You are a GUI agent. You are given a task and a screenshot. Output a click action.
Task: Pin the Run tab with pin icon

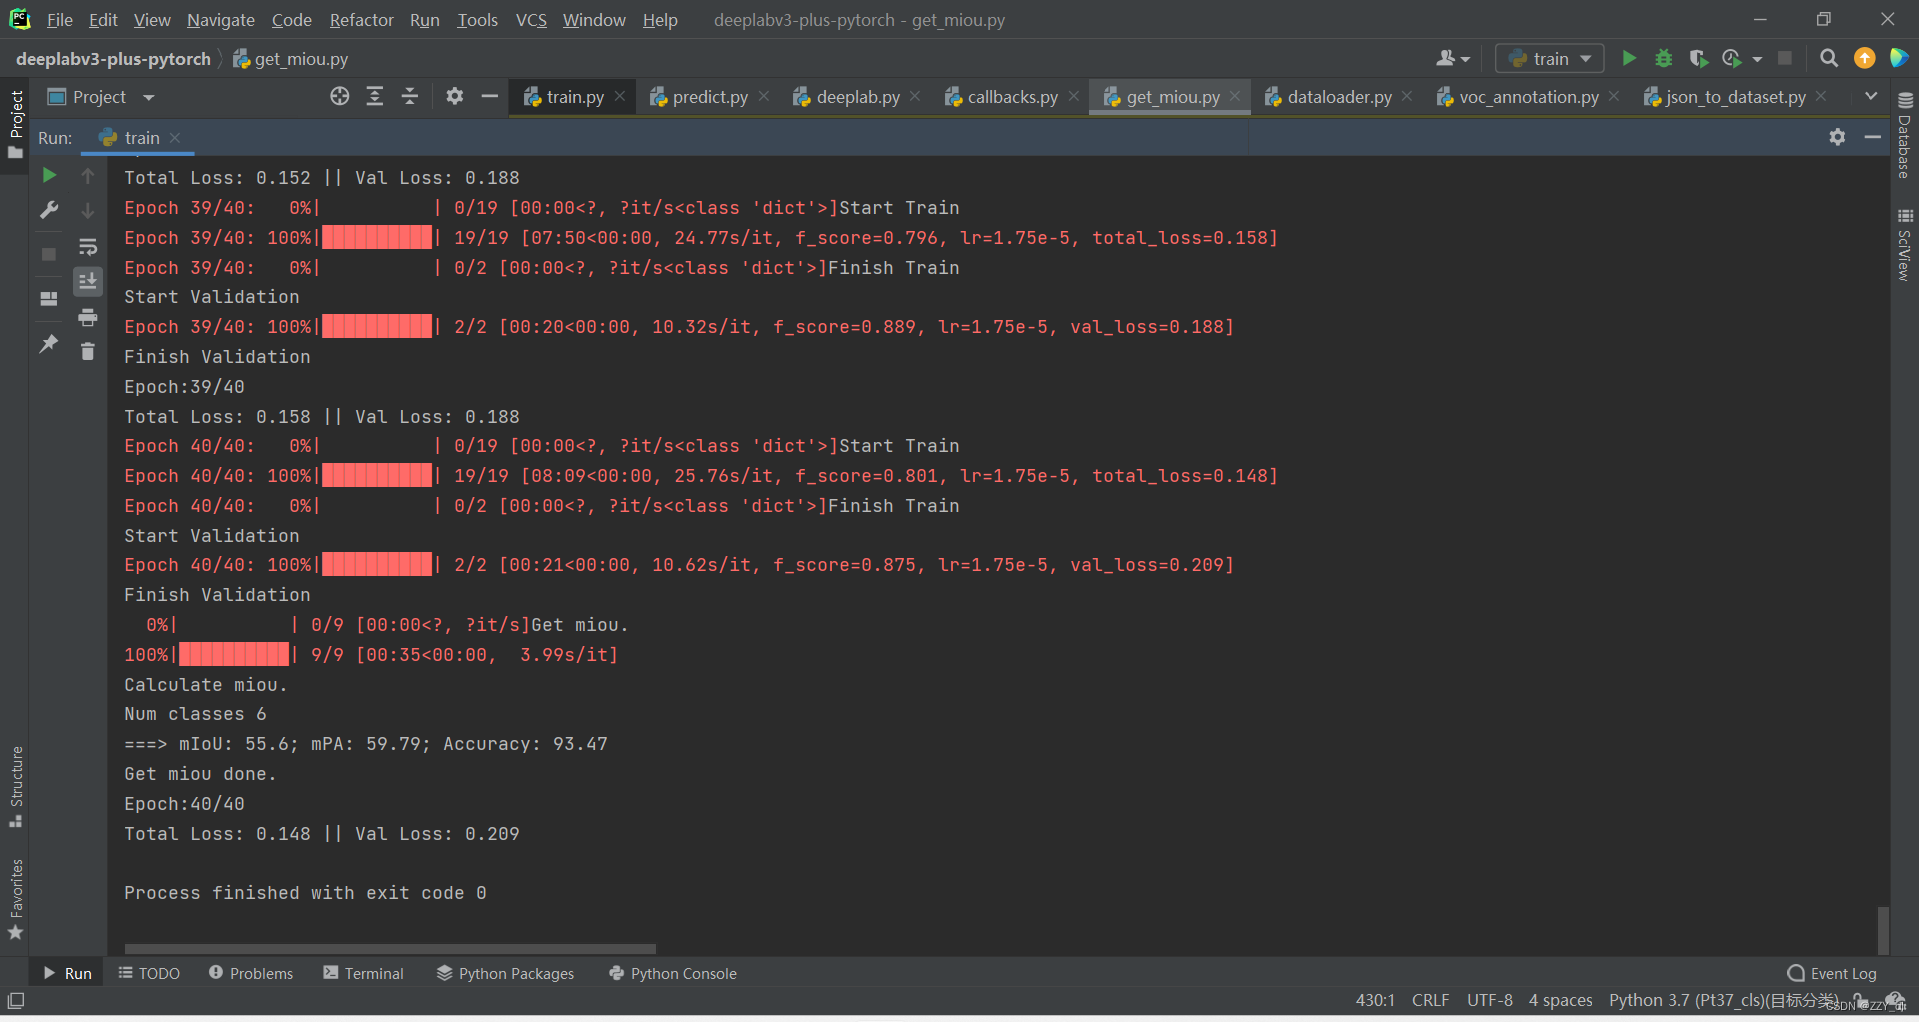49,344
